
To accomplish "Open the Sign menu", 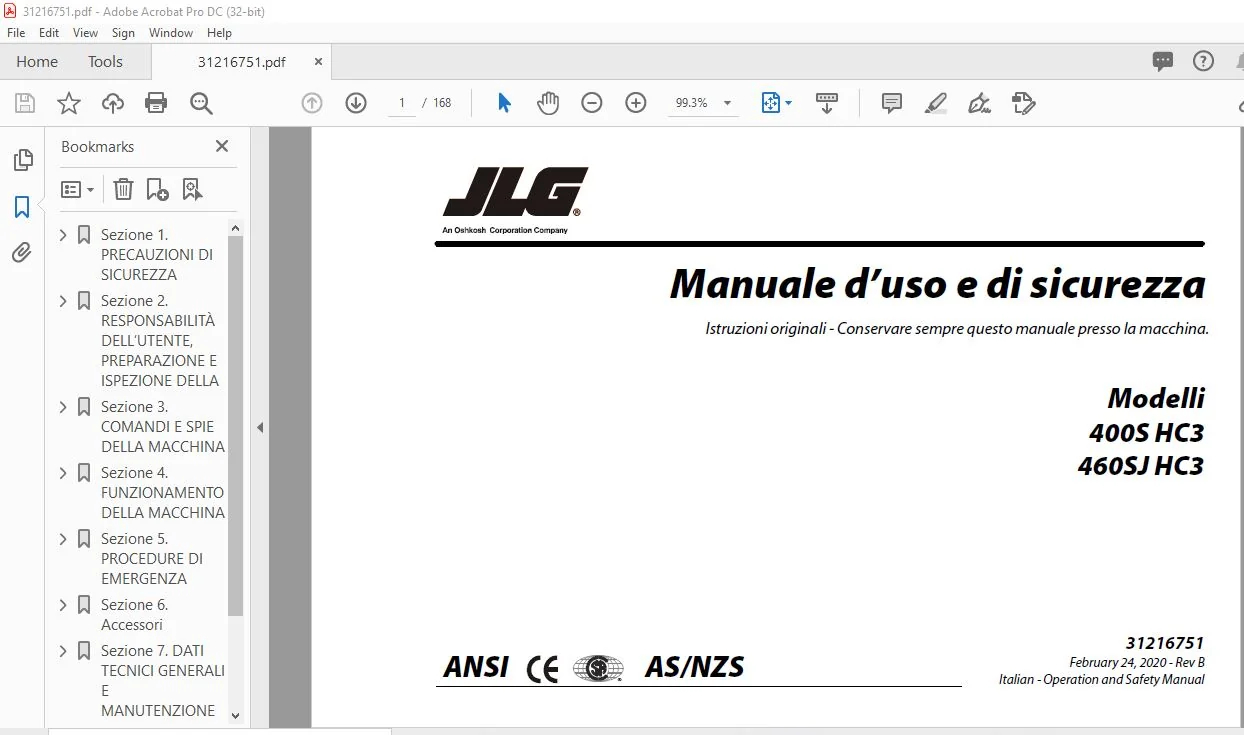I will tap(123, 33).
